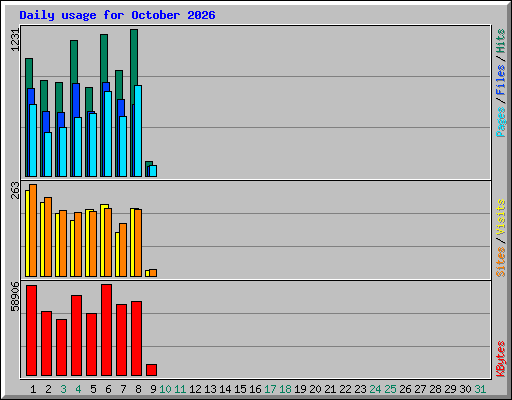
Task: Click the green Hits bar for day 1
Action: coord(29,73)
